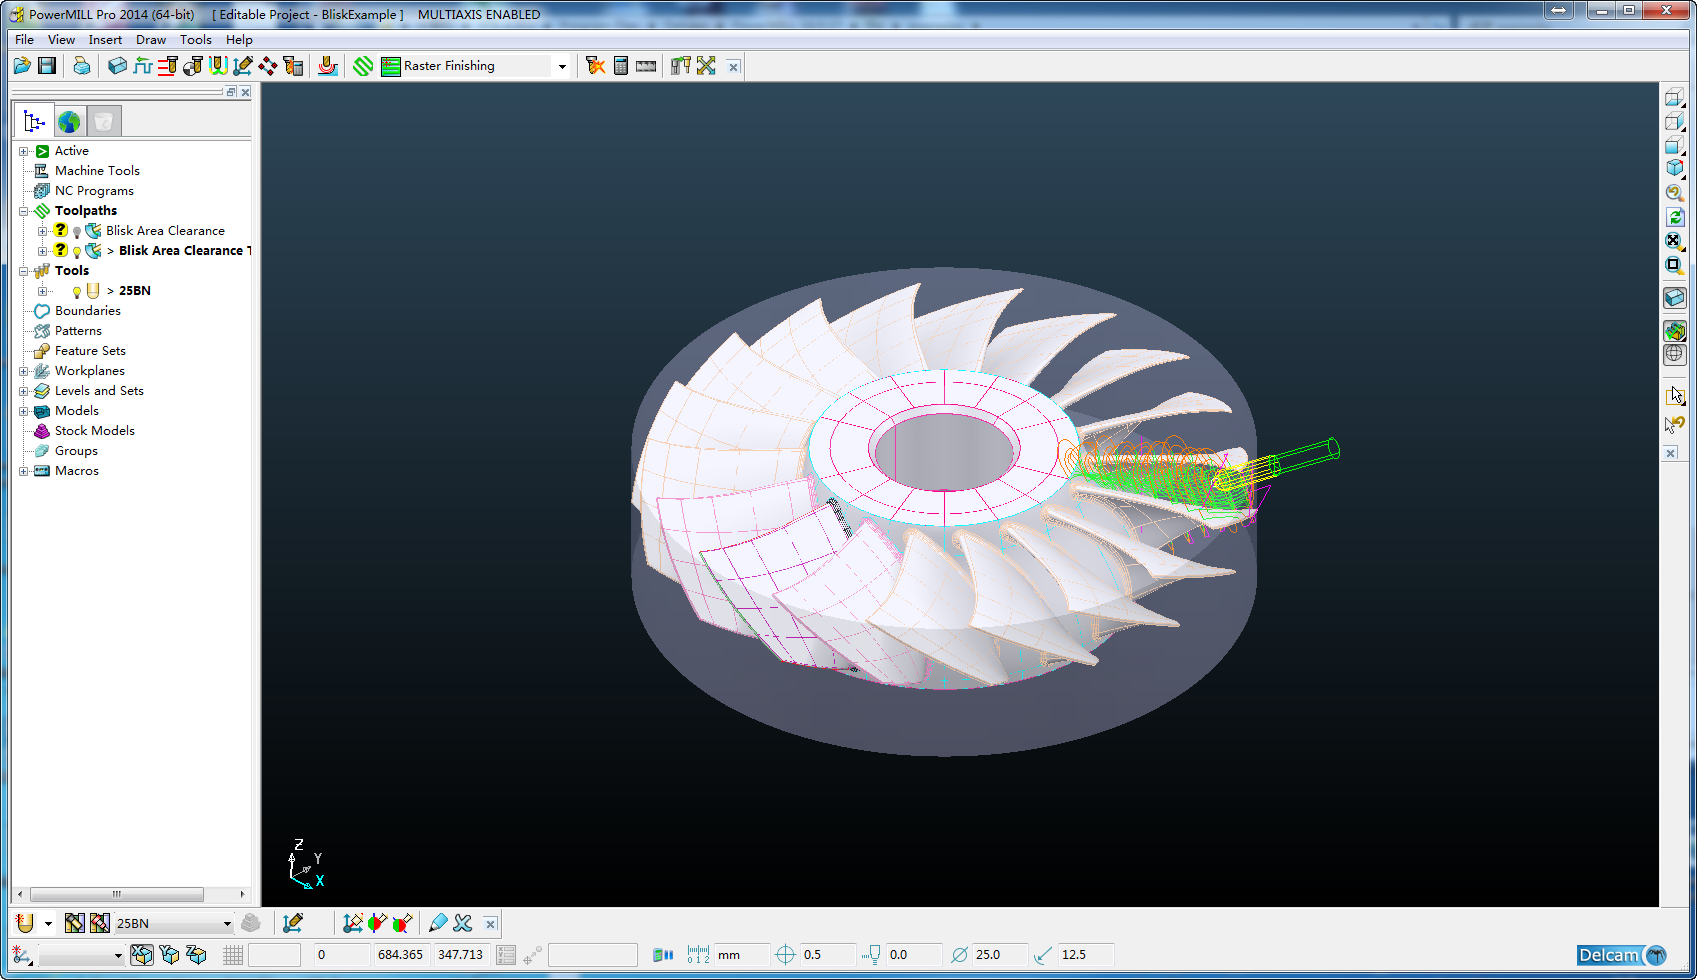The width and height of the screenshot is (1697, 980).
Task: Click the tool diameter 25.0 field
Action: 998,955
